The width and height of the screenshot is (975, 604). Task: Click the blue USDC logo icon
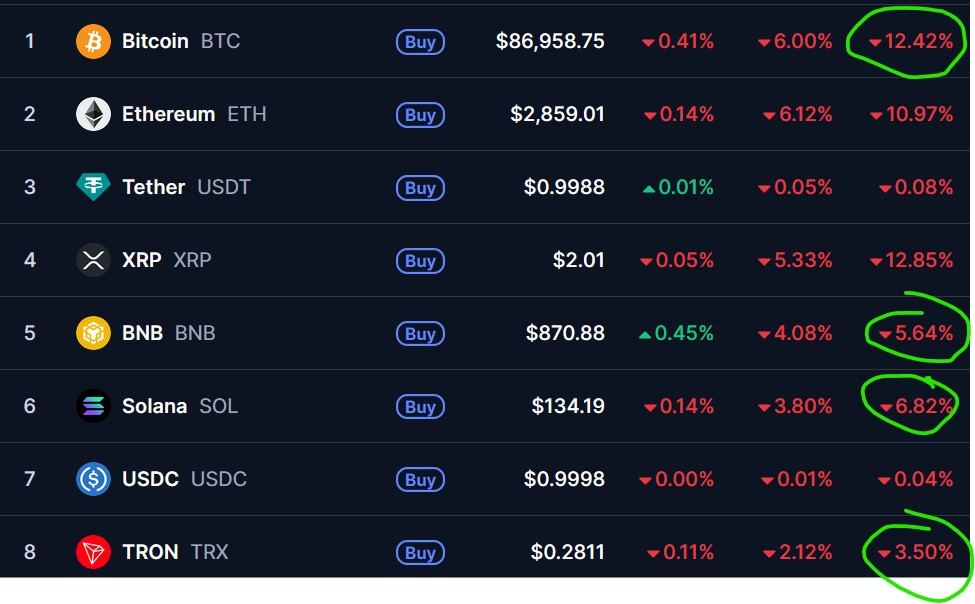tap(94, 479)
